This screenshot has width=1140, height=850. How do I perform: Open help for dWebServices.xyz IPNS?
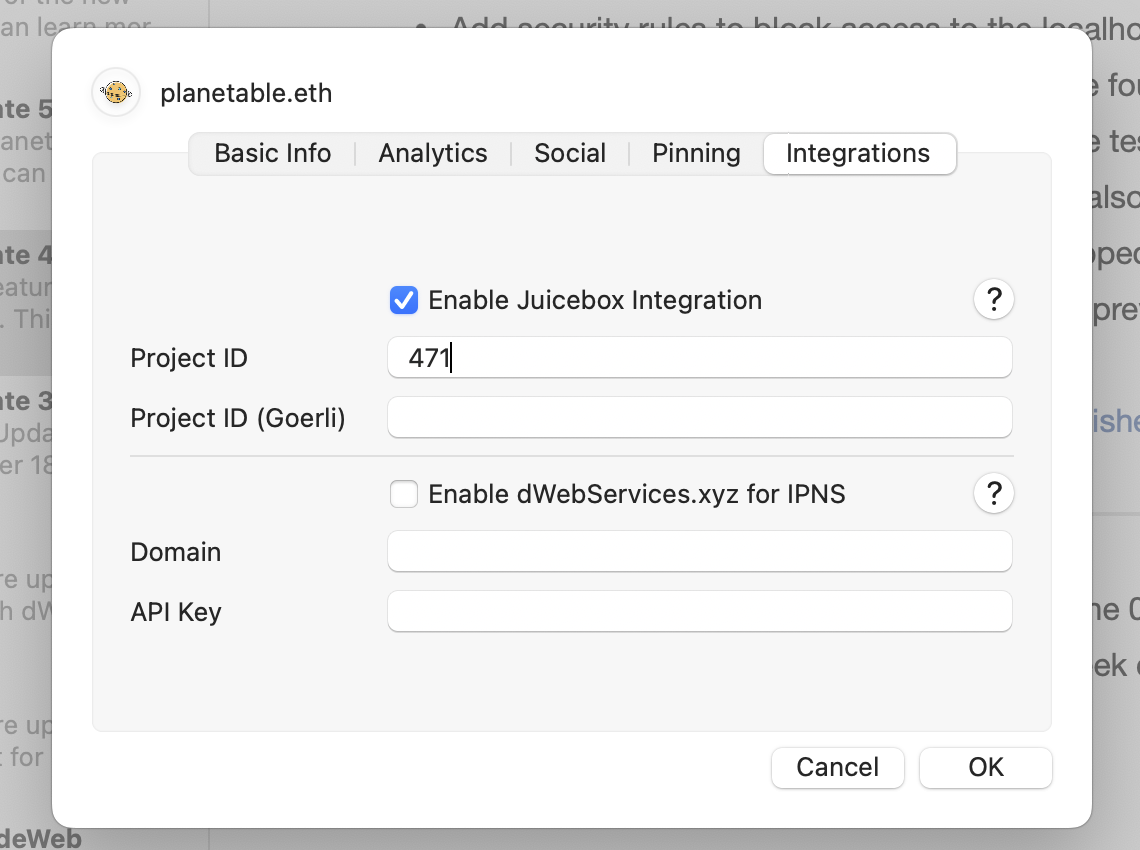994,494
